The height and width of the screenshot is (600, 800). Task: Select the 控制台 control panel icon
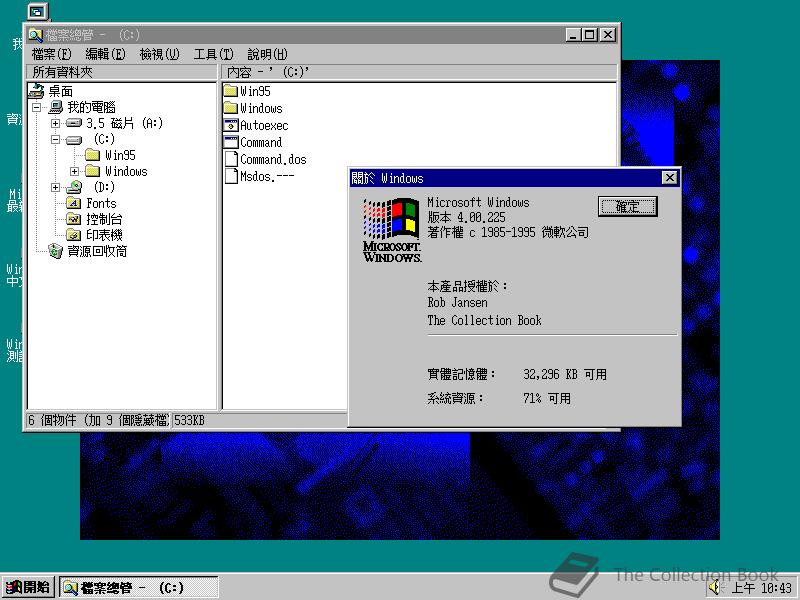tap(73, 219)
